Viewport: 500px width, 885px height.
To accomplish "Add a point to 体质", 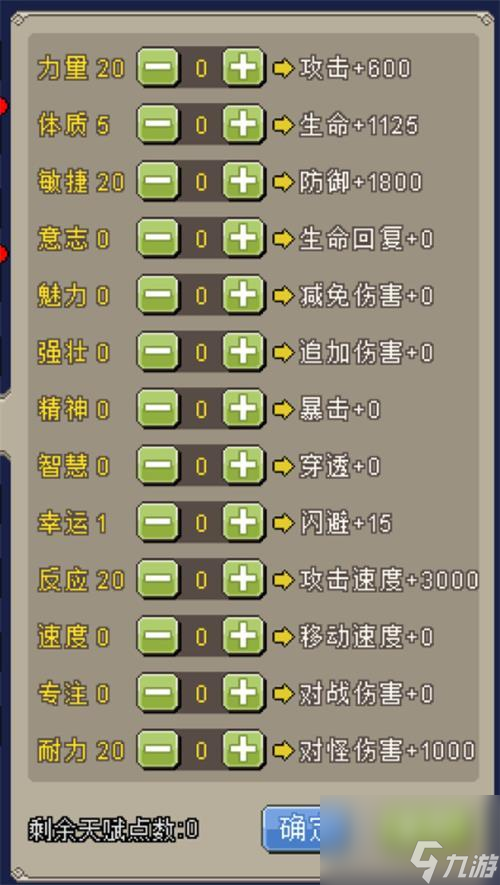I will tap(244, 125).
